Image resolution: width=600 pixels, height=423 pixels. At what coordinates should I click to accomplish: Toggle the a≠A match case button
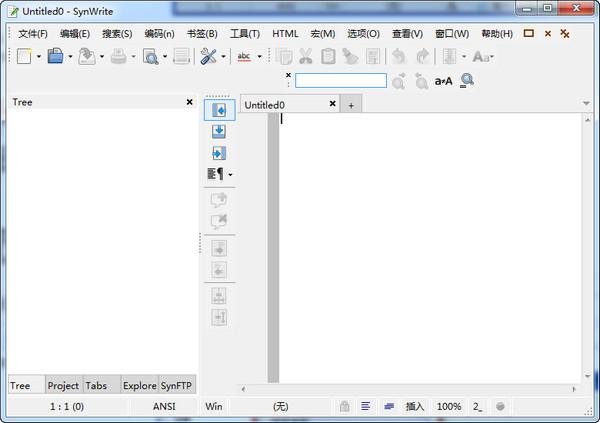pos(443,81)
